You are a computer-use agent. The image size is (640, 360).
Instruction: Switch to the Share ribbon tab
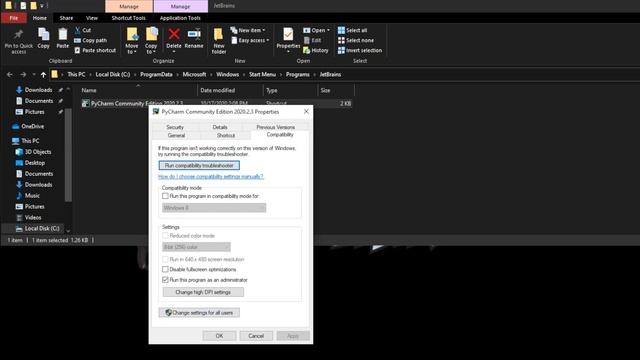[x=66, y=18]
